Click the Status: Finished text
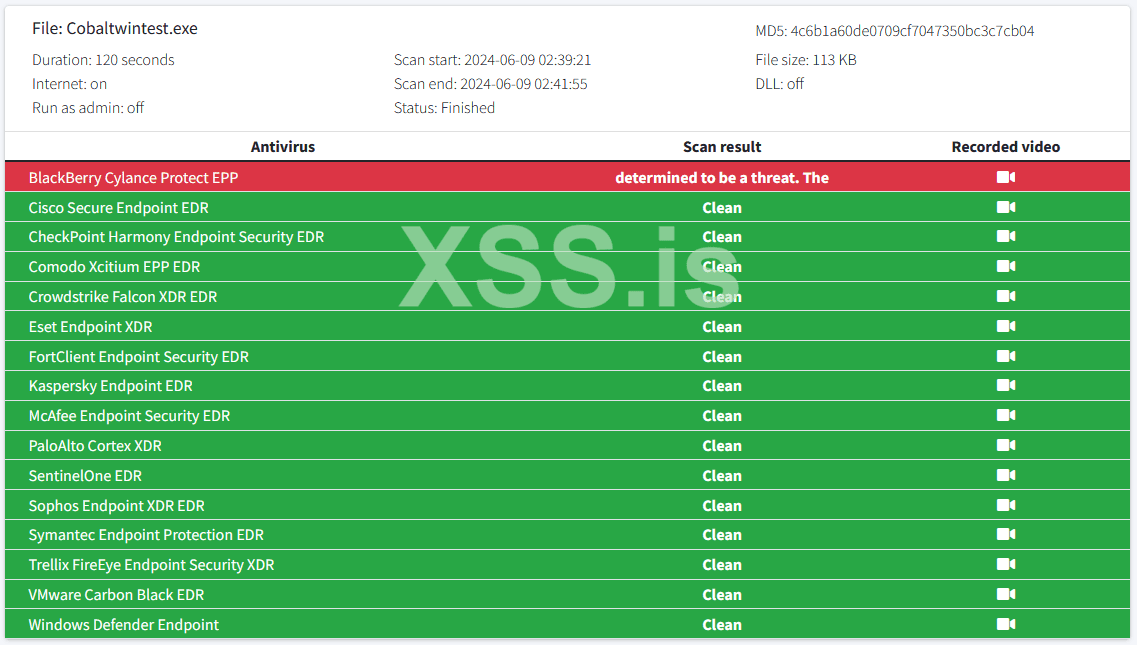1137x645 pixels. tap(445, 107)
